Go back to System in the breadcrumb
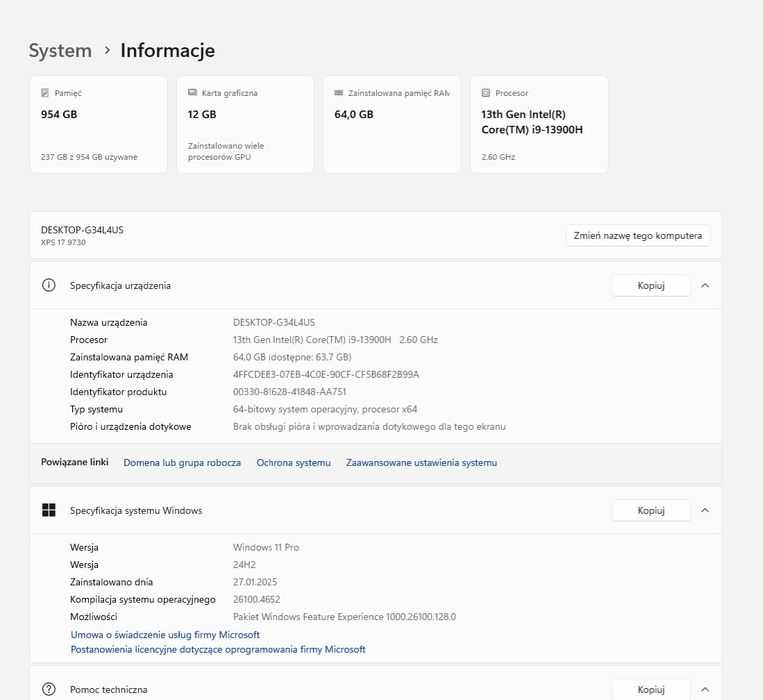This screenshot has width=763, height=700. 60,51
